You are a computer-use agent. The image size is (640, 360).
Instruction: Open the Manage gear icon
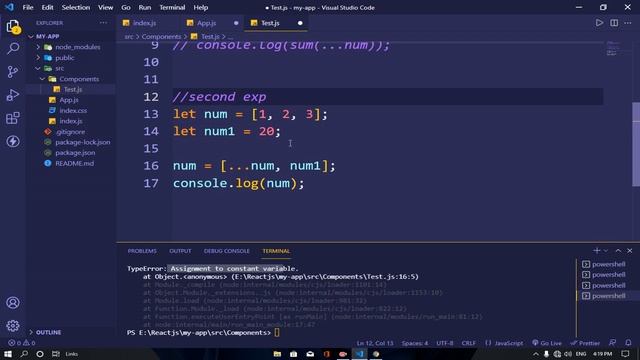13,326
